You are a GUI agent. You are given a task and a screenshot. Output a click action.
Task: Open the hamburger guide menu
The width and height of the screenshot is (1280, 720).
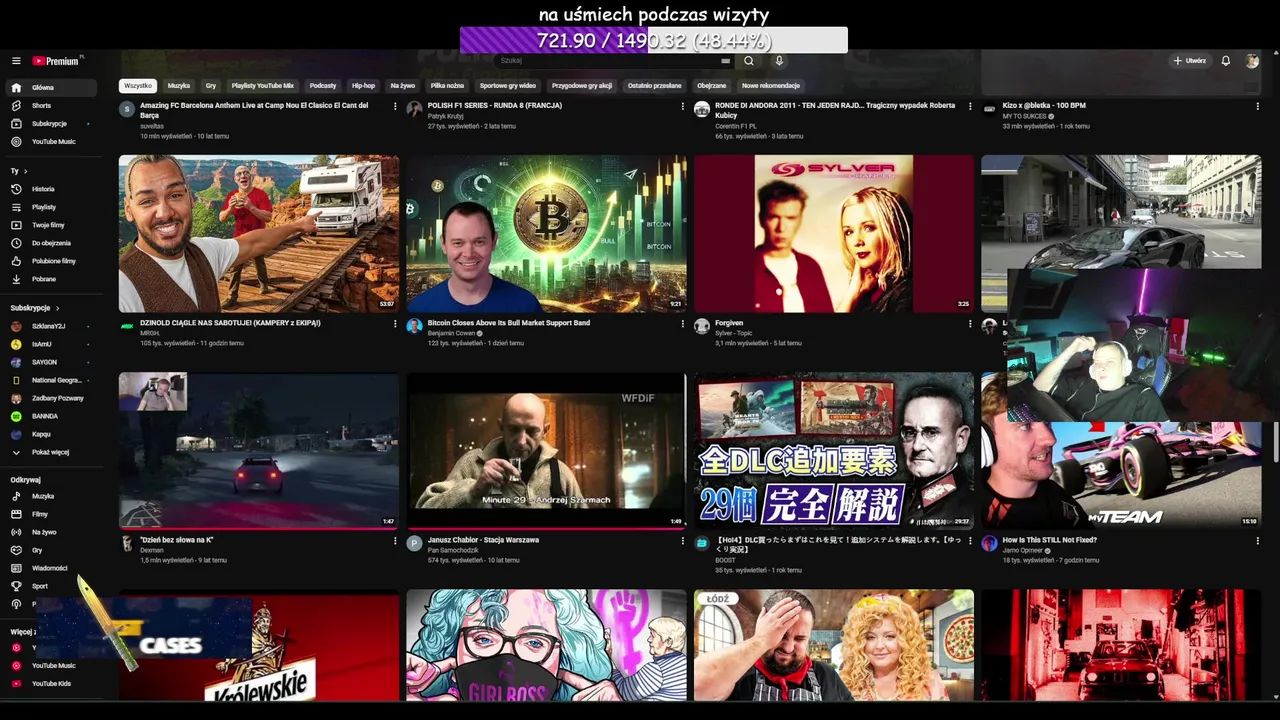point(16,61)
